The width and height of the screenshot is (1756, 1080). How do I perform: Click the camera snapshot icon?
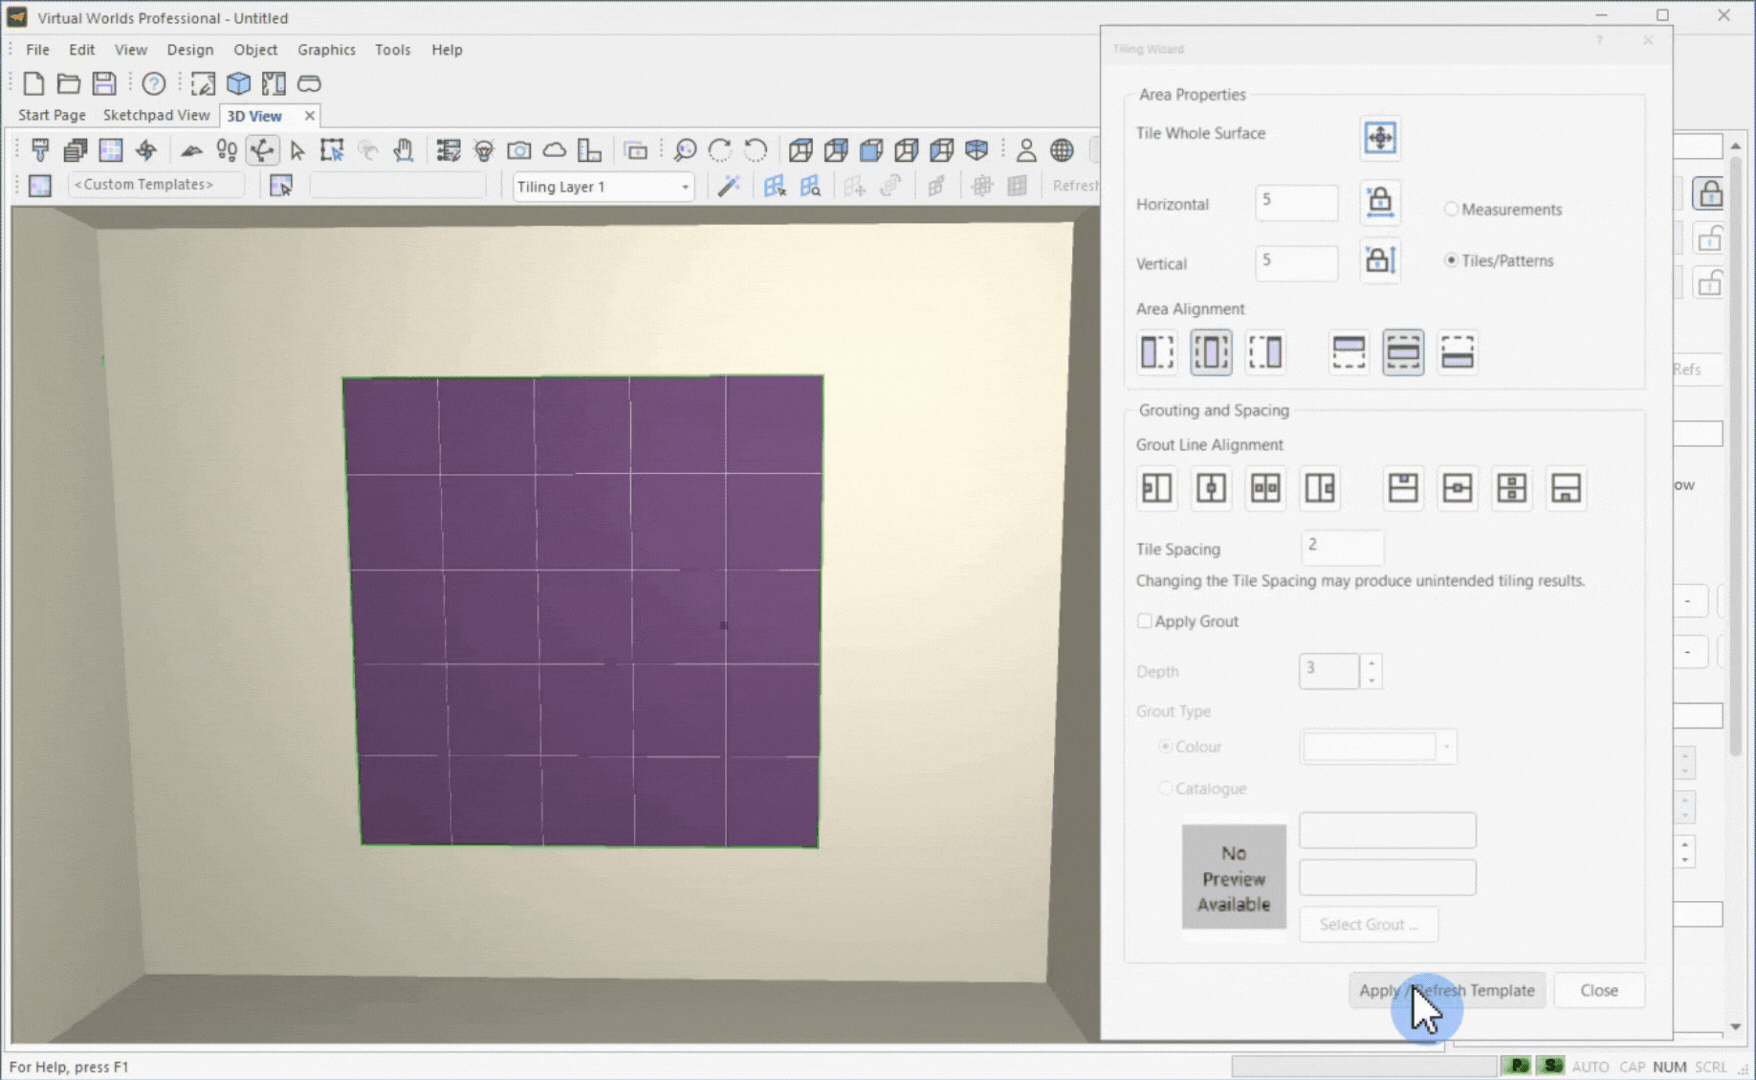519,150
